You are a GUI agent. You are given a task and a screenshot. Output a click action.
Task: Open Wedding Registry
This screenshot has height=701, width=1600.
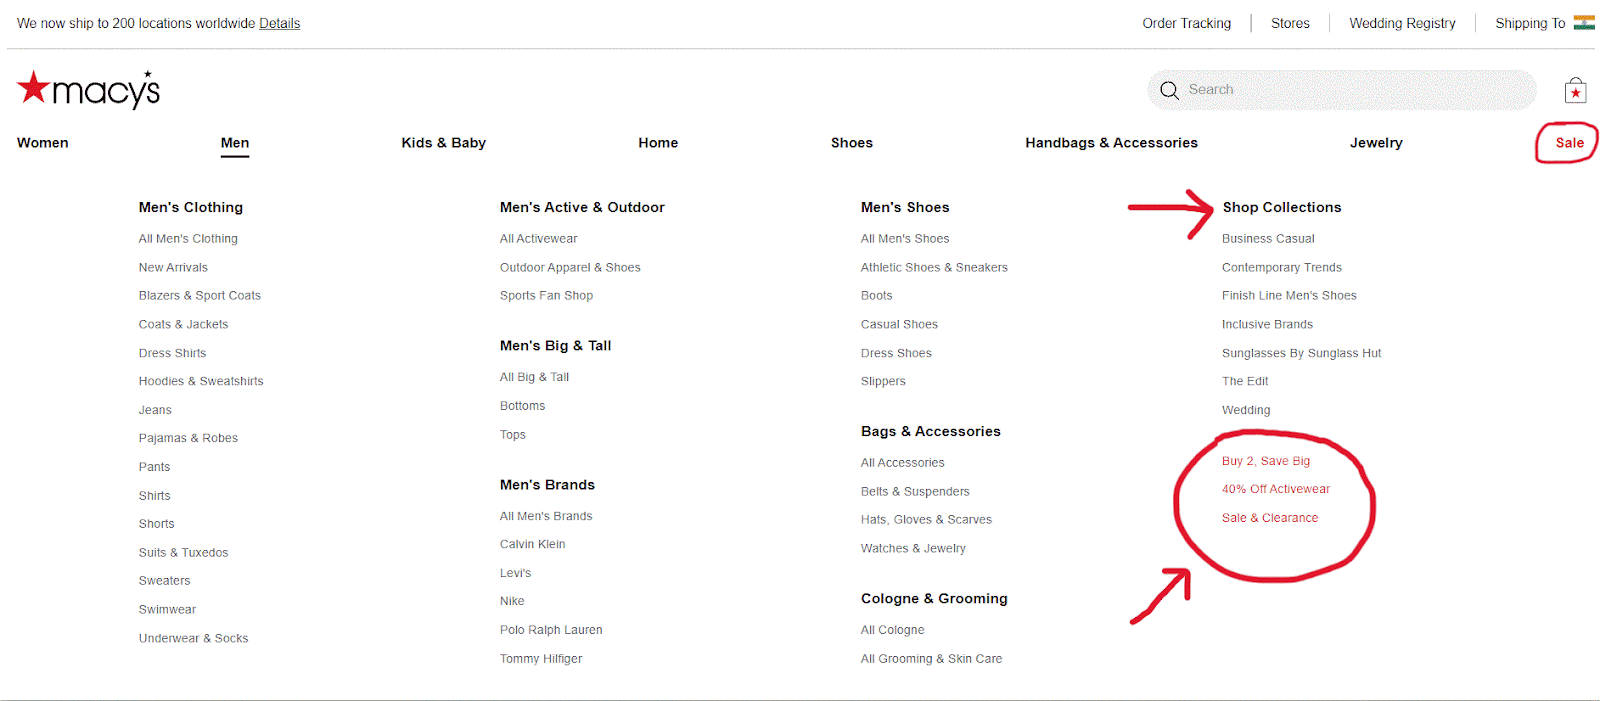point(1402,23)
